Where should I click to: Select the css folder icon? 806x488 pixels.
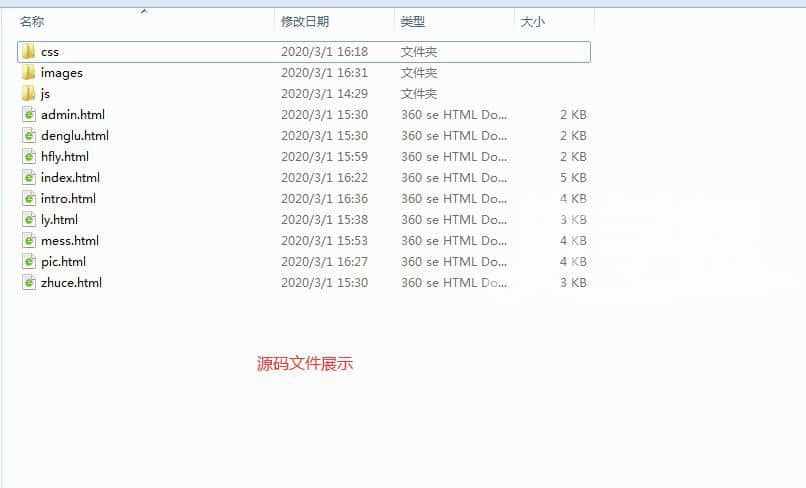pyautogui.click(x=28, y=51)
